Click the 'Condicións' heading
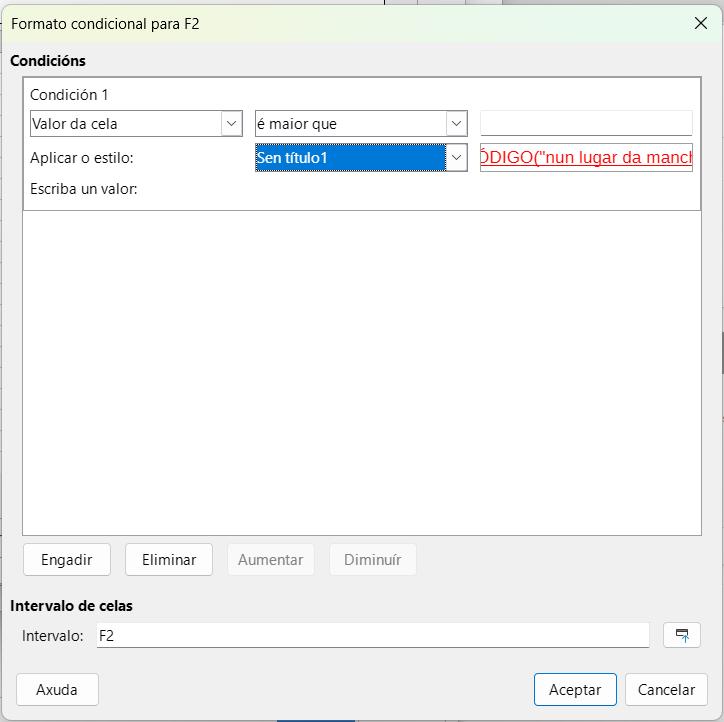This screenshot has height=722, width=724. click(x=48, y=61)
